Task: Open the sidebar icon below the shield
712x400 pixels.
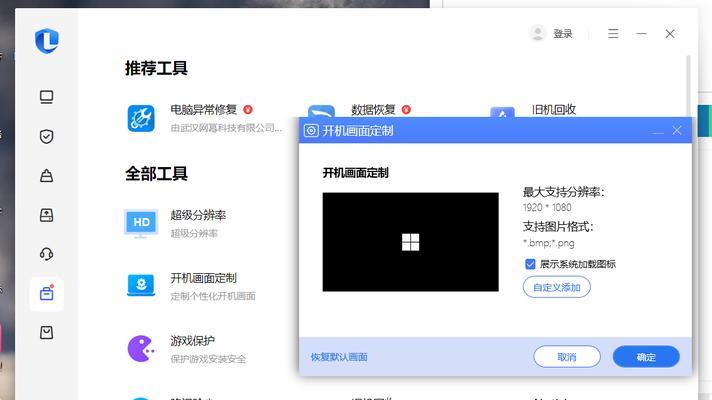Action: [x=46, y=176]
